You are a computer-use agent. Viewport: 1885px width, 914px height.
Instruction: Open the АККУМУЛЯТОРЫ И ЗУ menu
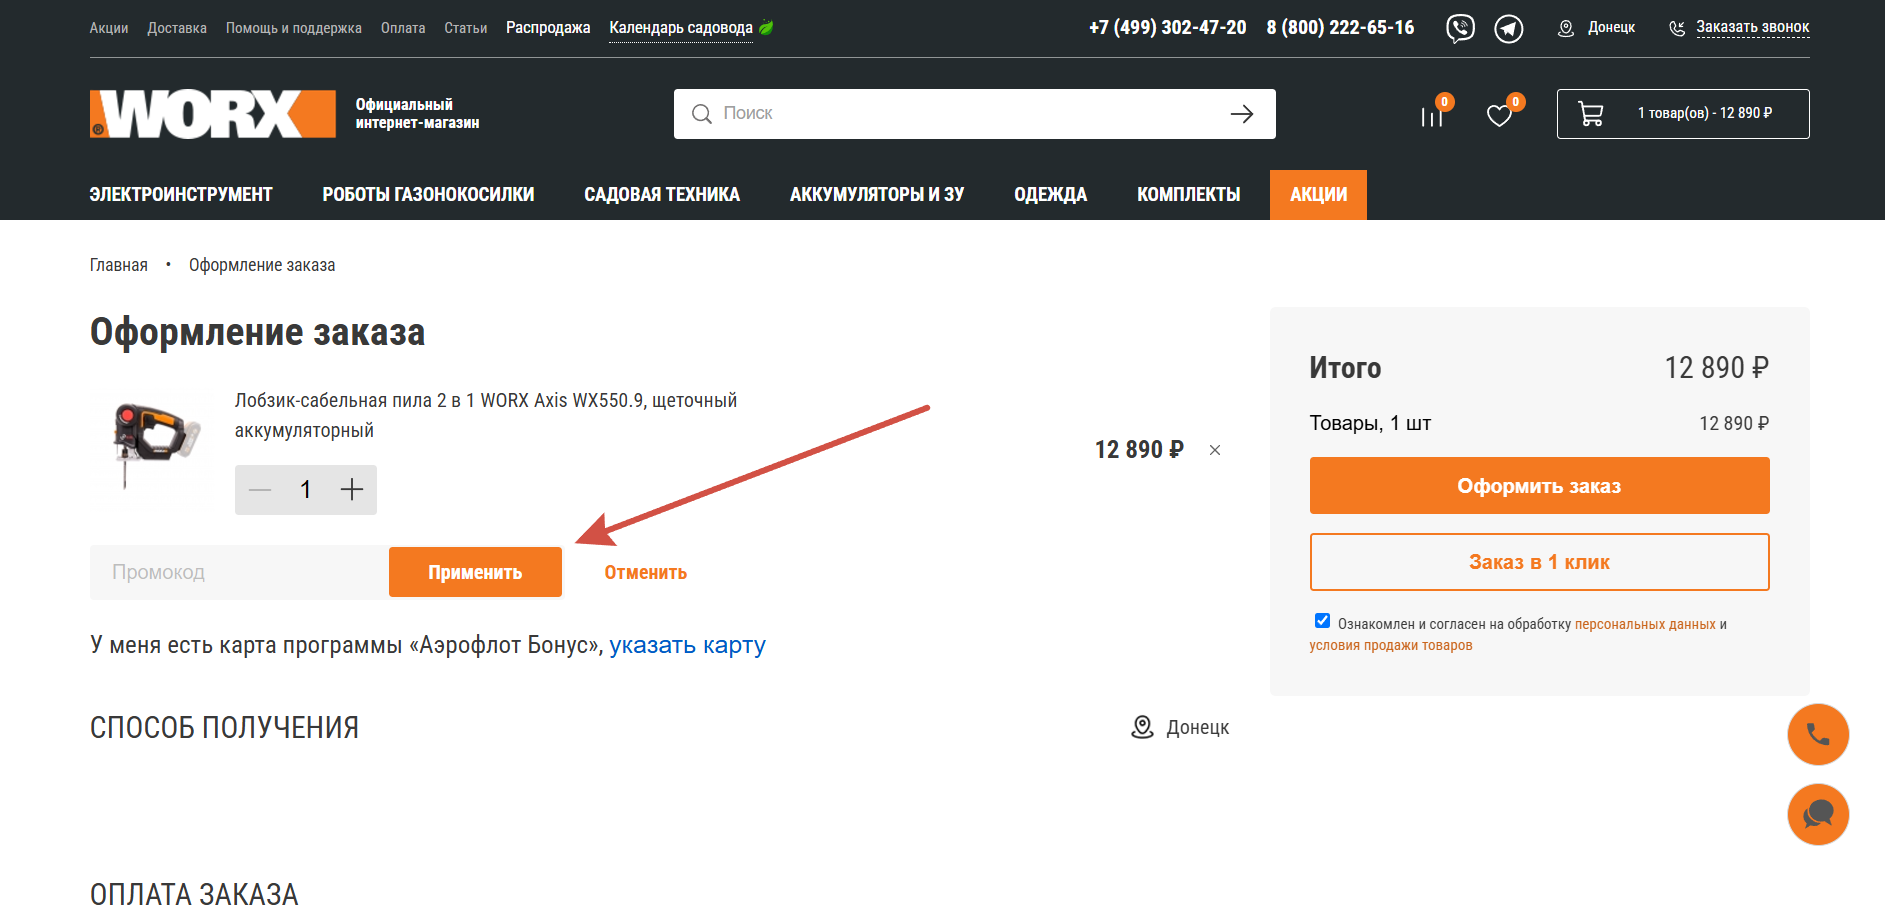(877, 195)
